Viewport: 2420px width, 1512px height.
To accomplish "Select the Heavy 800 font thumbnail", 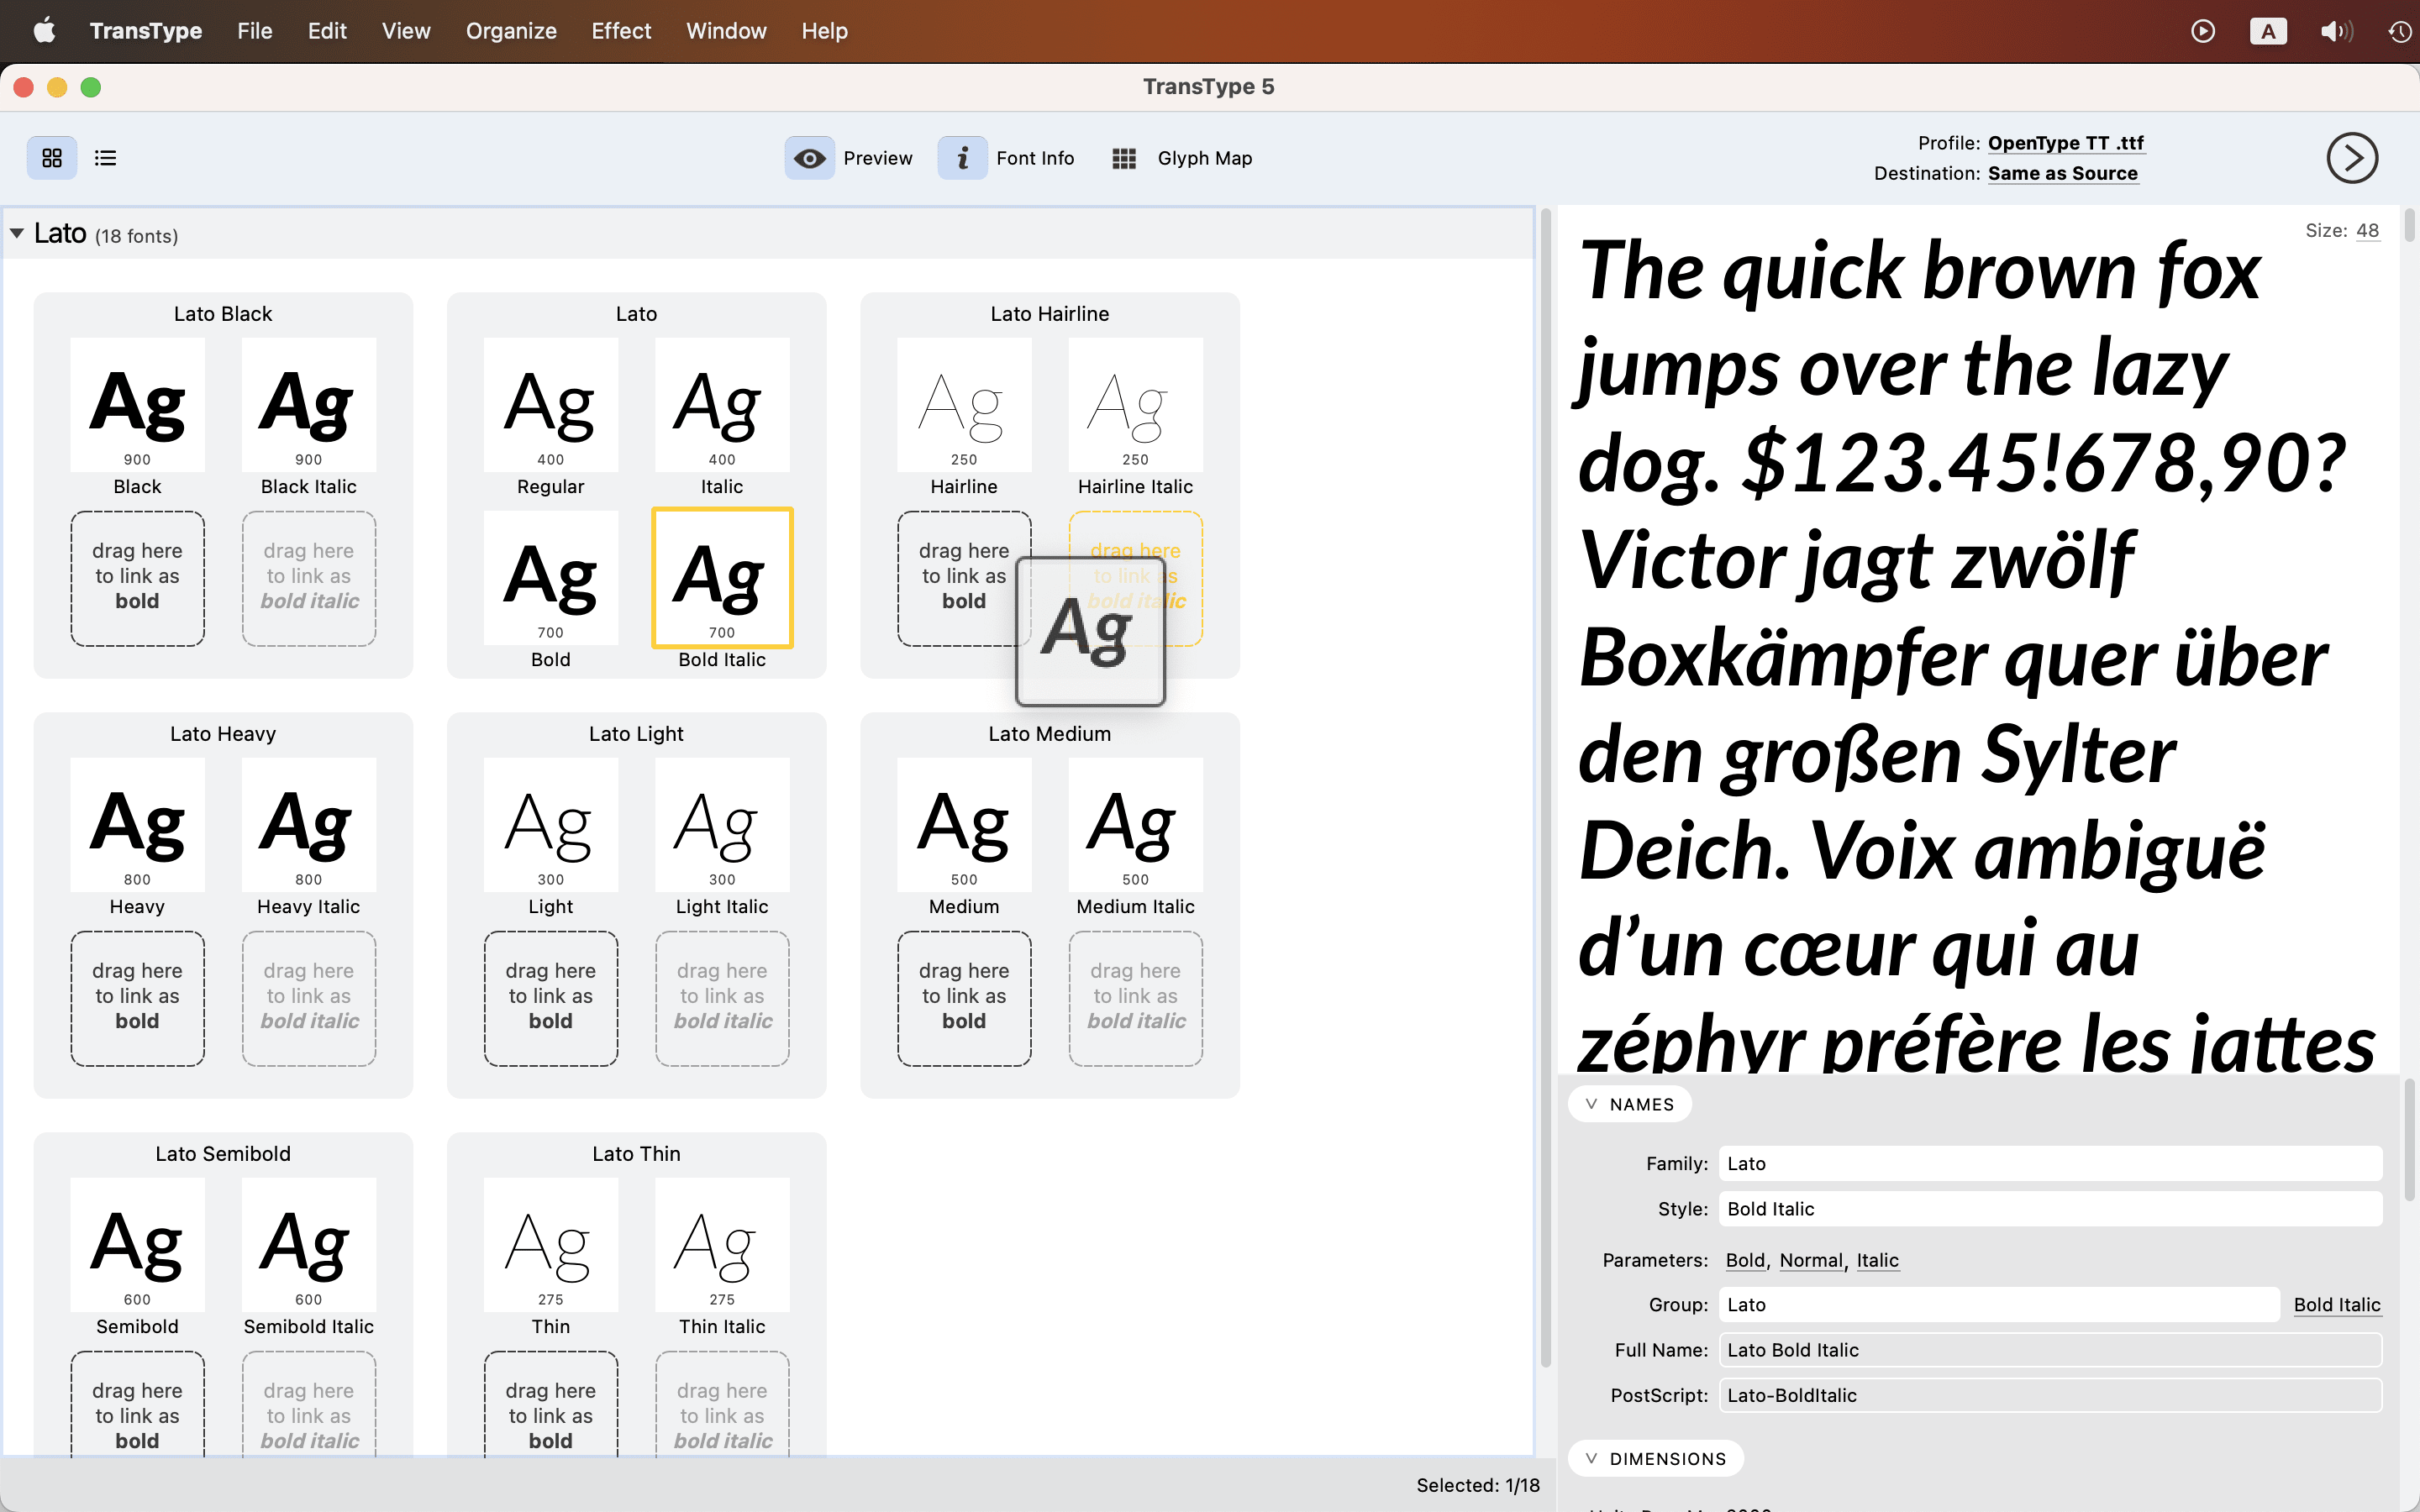I will [138, 824].
